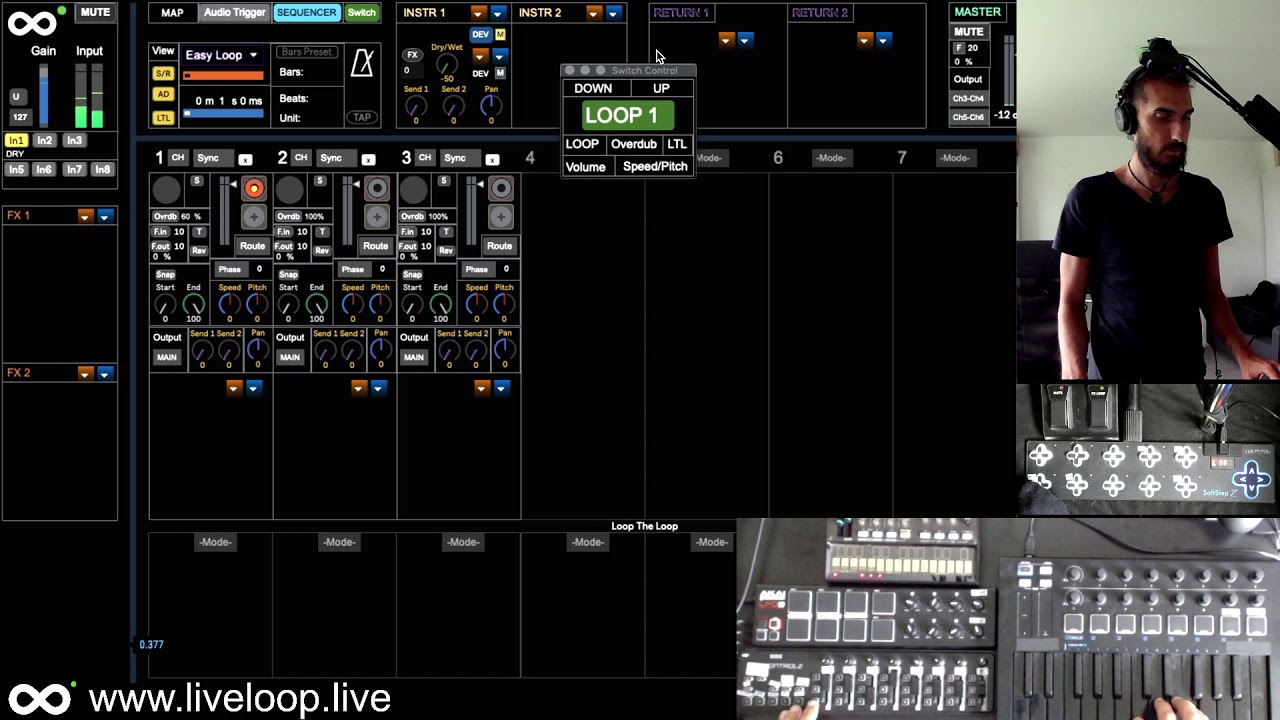
Task: Toggle the MASTER MUTE button
Action: [968, 31]
